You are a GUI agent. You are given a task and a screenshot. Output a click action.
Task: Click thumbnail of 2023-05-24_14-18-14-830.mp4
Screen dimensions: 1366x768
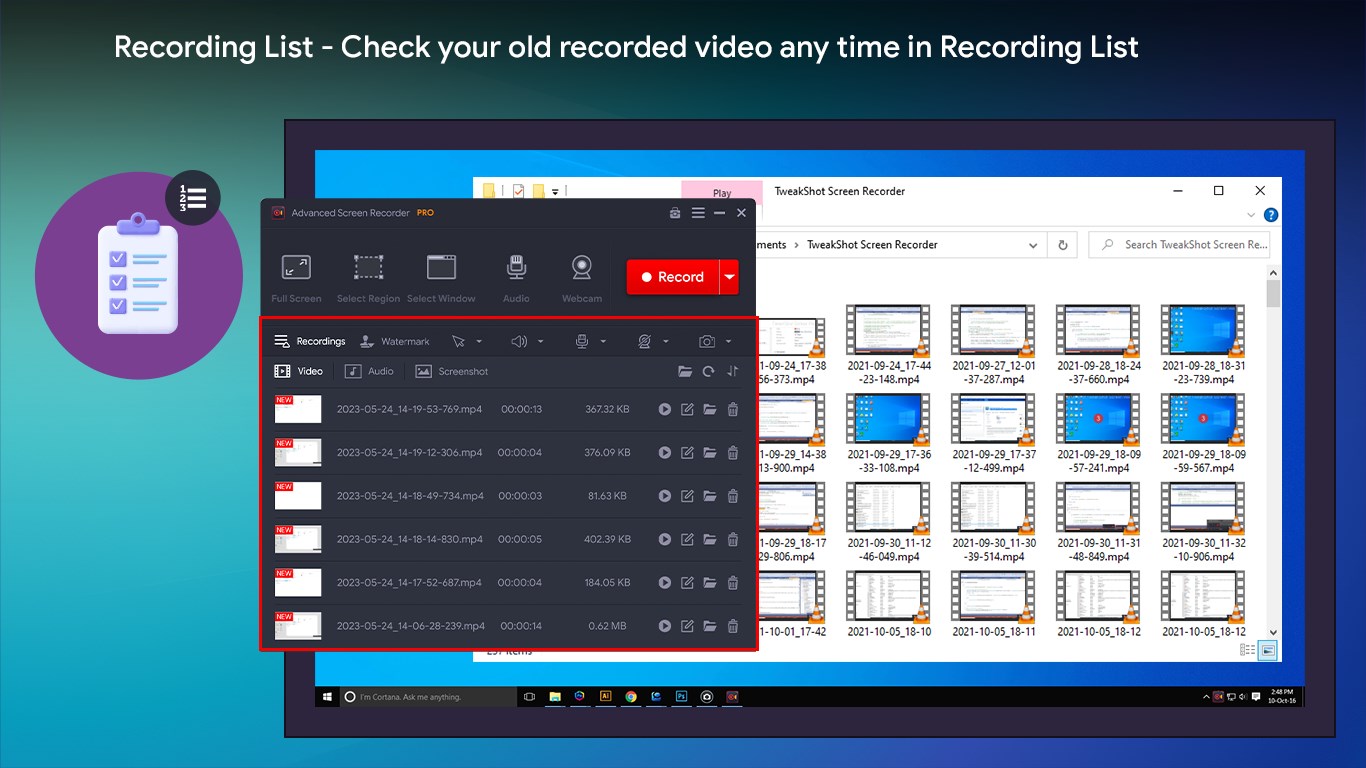coord(298,539)
